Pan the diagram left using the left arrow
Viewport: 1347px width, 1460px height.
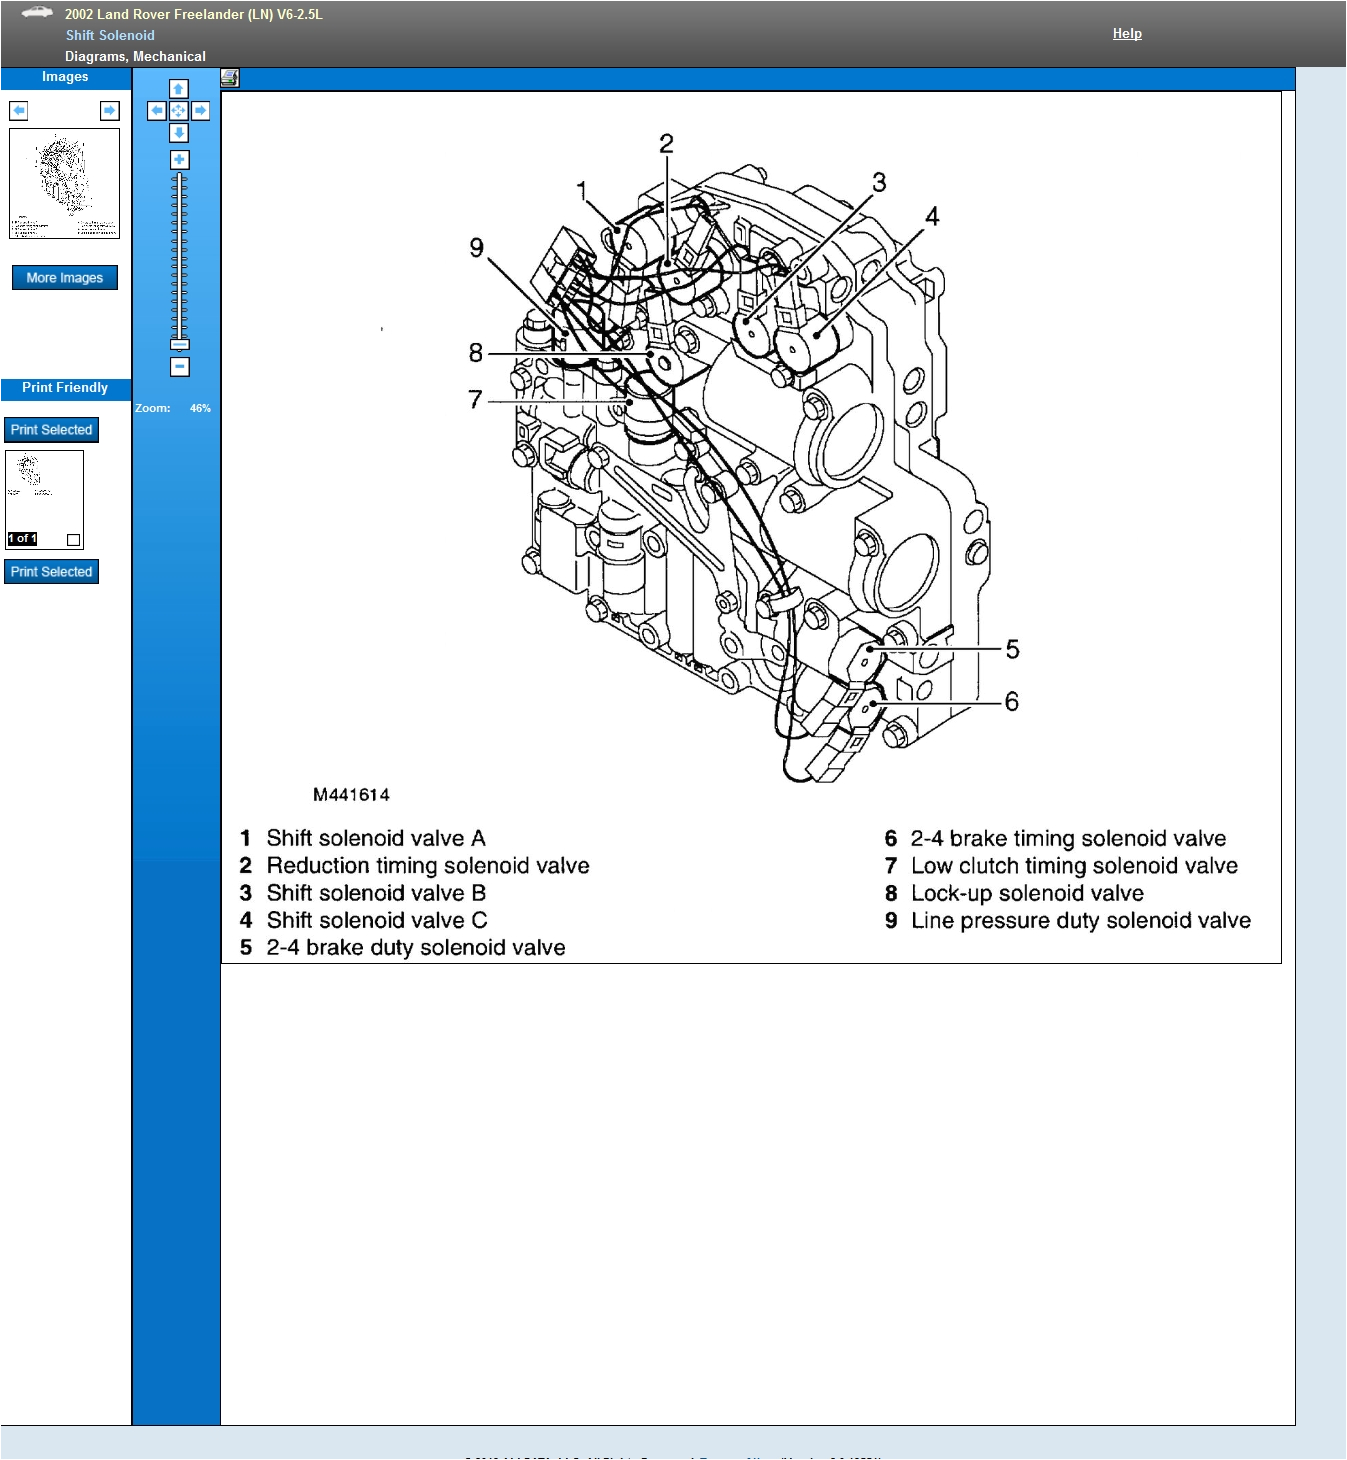click(157, 111)
